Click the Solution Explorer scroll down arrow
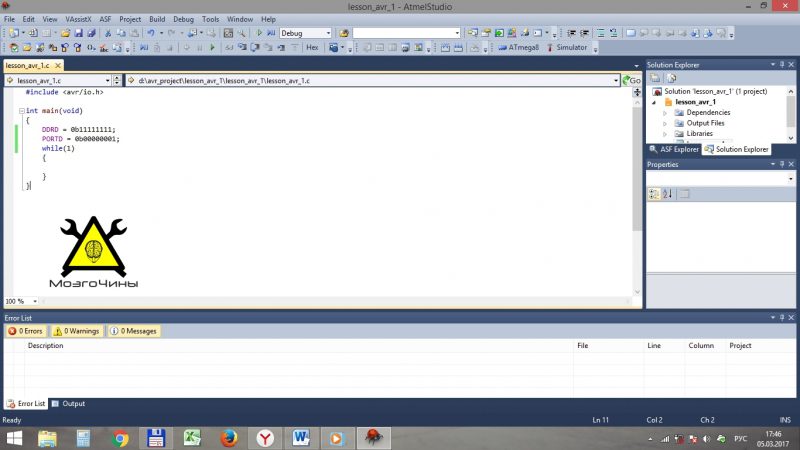 [791, 138]
